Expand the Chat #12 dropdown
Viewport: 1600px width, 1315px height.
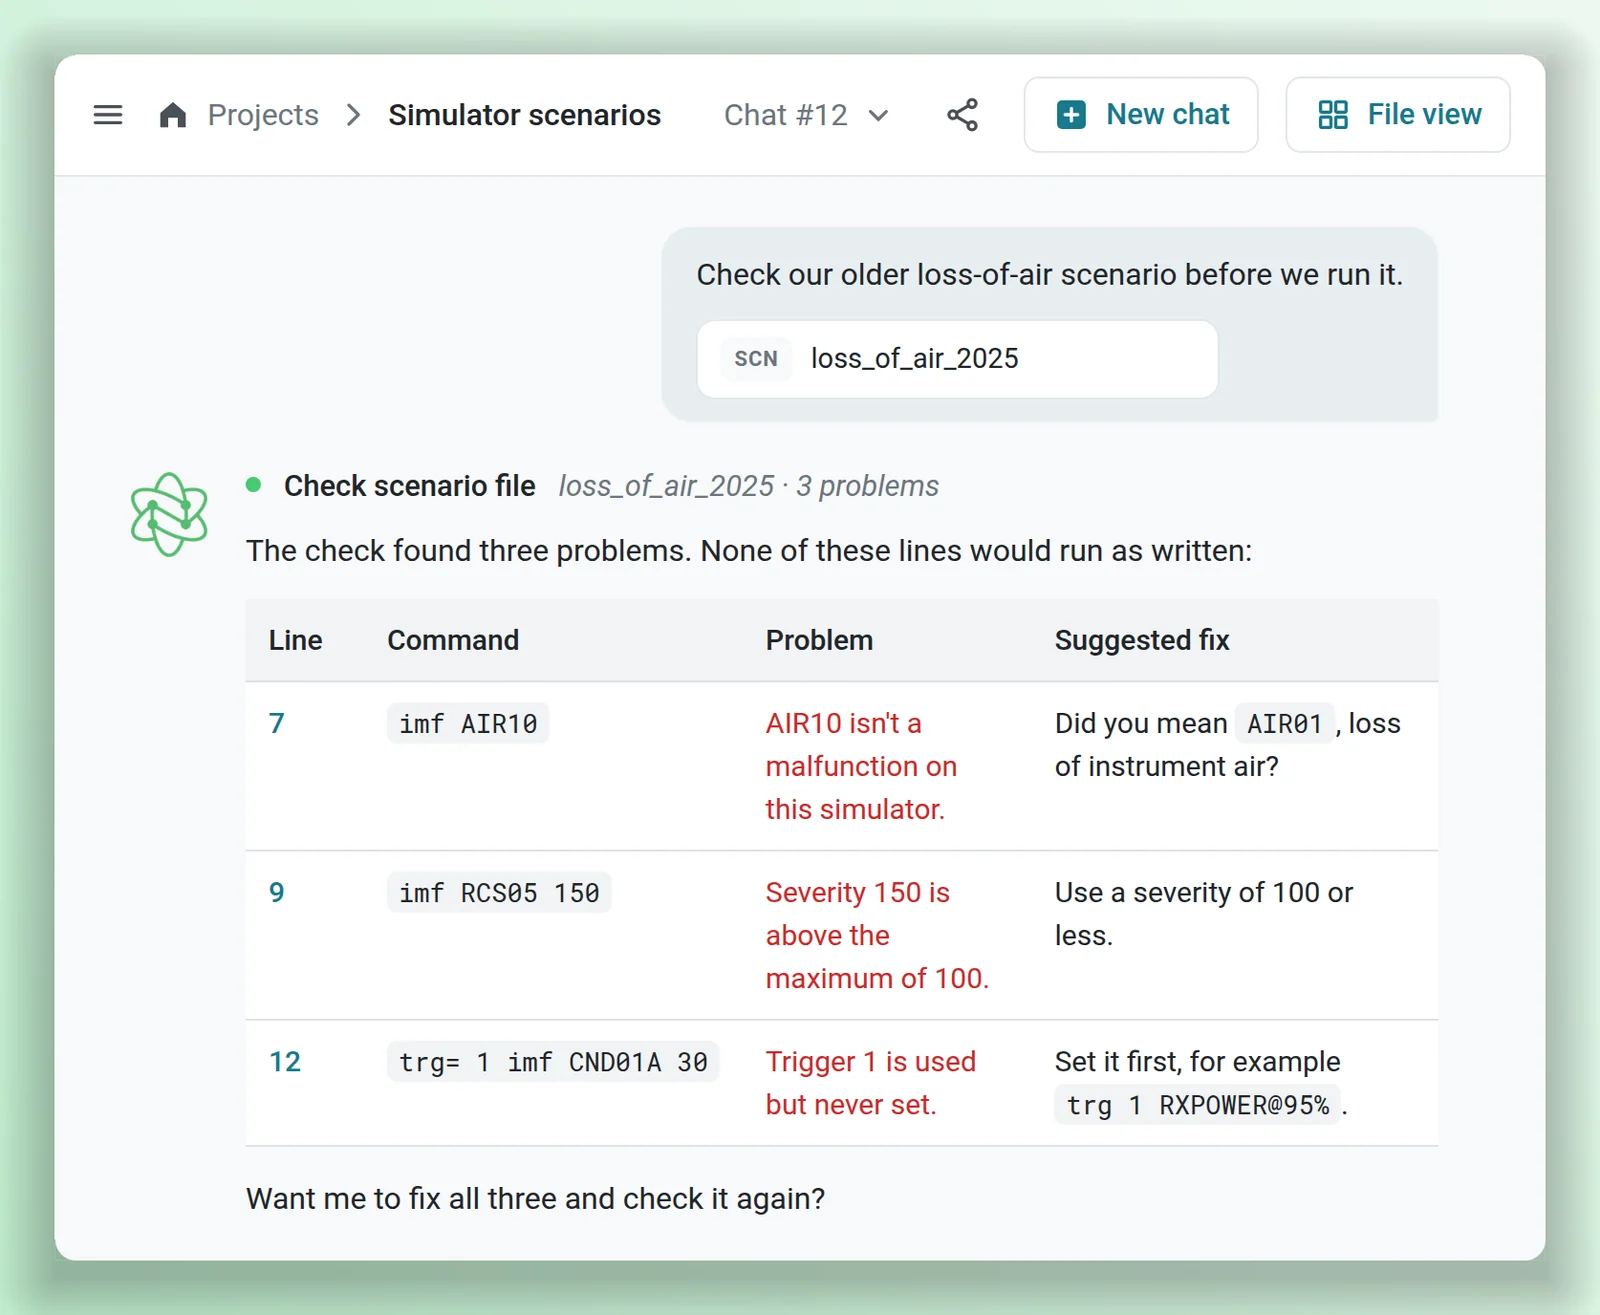tap(806, 115)
